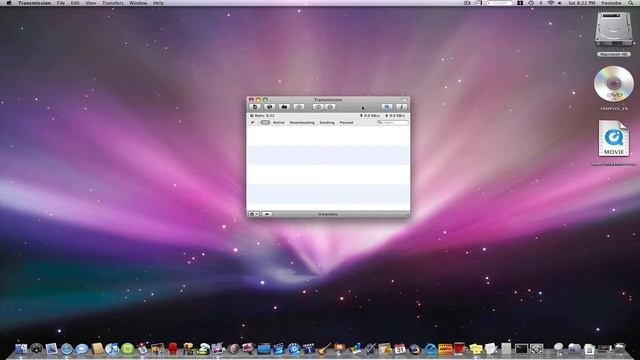
Task: Select the Active filter
Action: tap(279, 122)
